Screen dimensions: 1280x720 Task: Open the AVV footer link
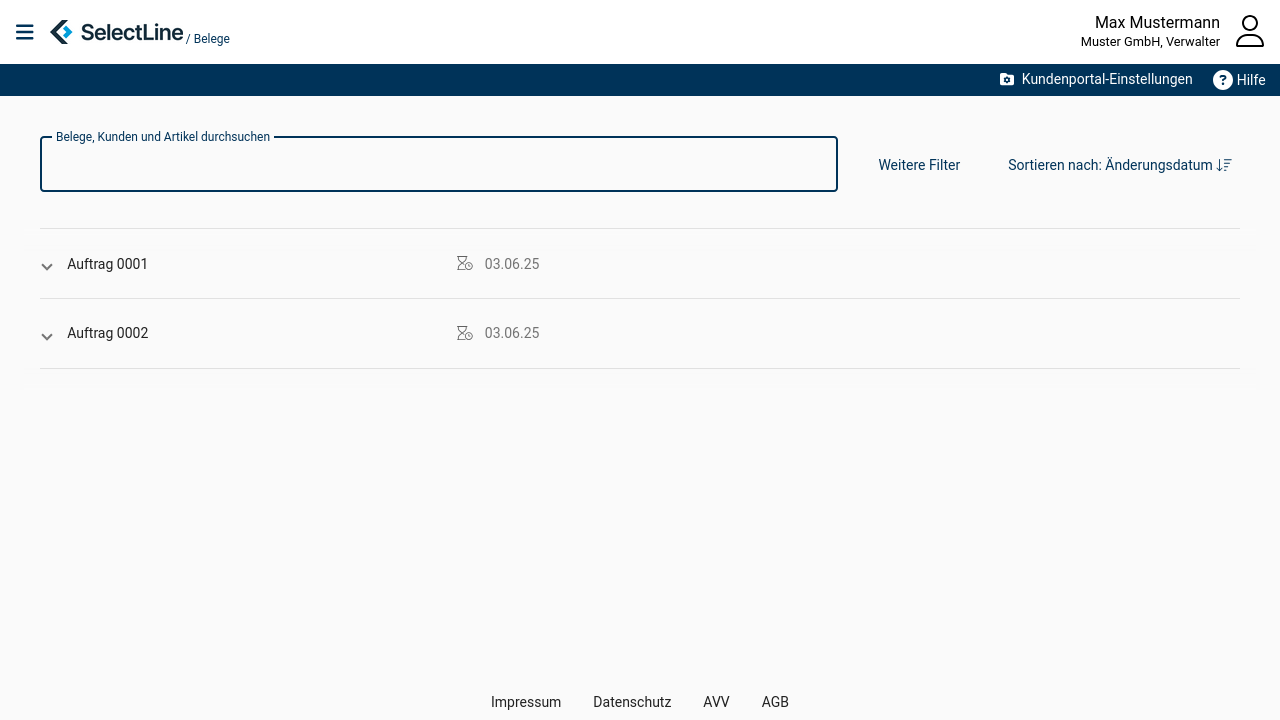coord(716,702)
